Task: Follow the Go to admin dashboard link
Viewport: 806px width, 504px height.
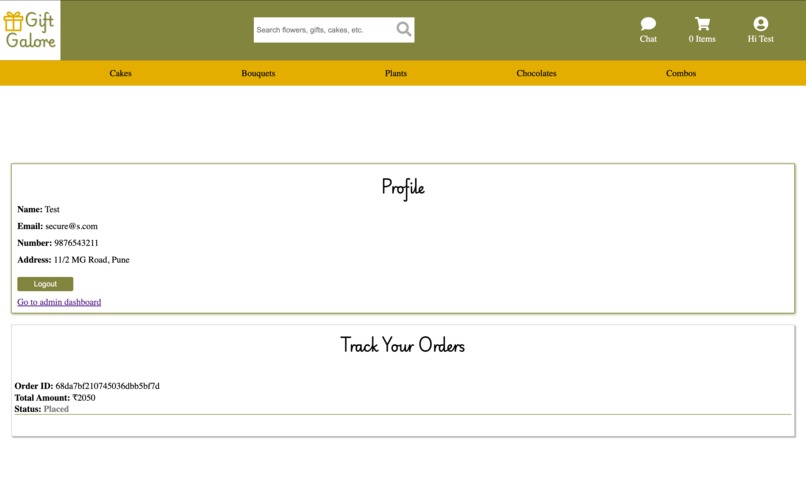Action: coord(59,302)
